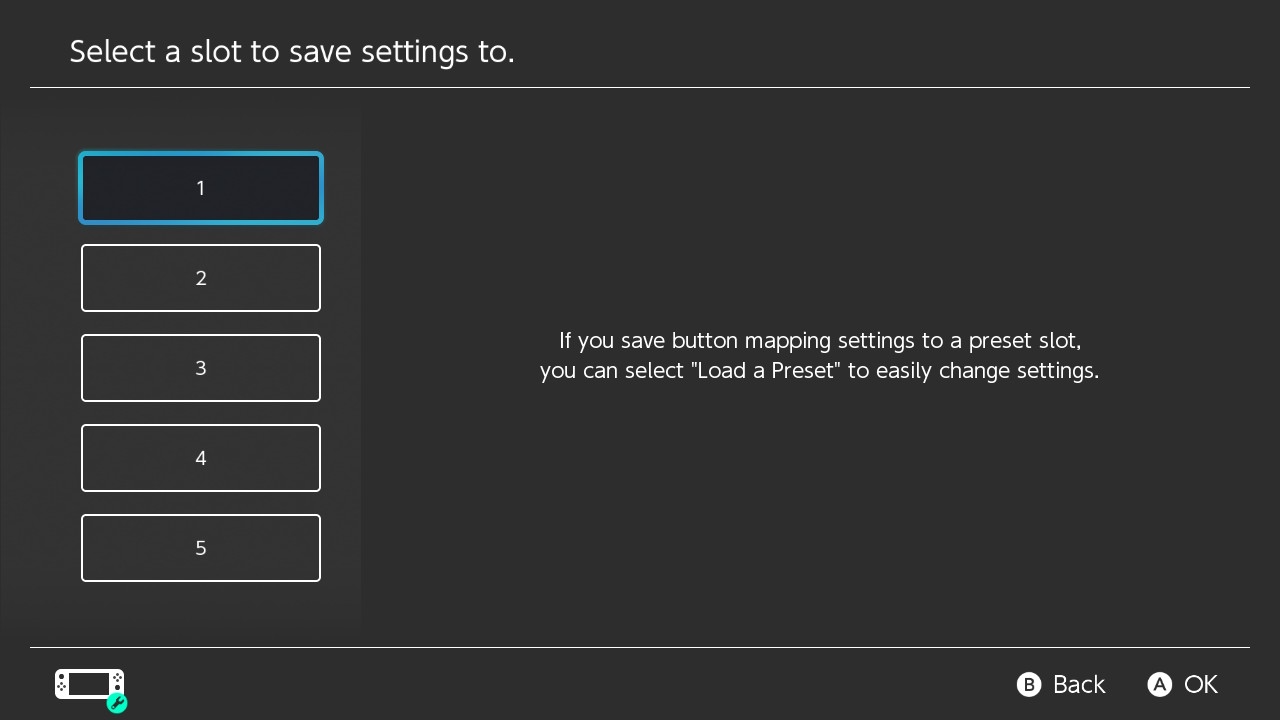Image resolution: width=1280 pixels, height=720 pixels.
Task: Pick preset slot 3
Action: click(x=201, y=368)
